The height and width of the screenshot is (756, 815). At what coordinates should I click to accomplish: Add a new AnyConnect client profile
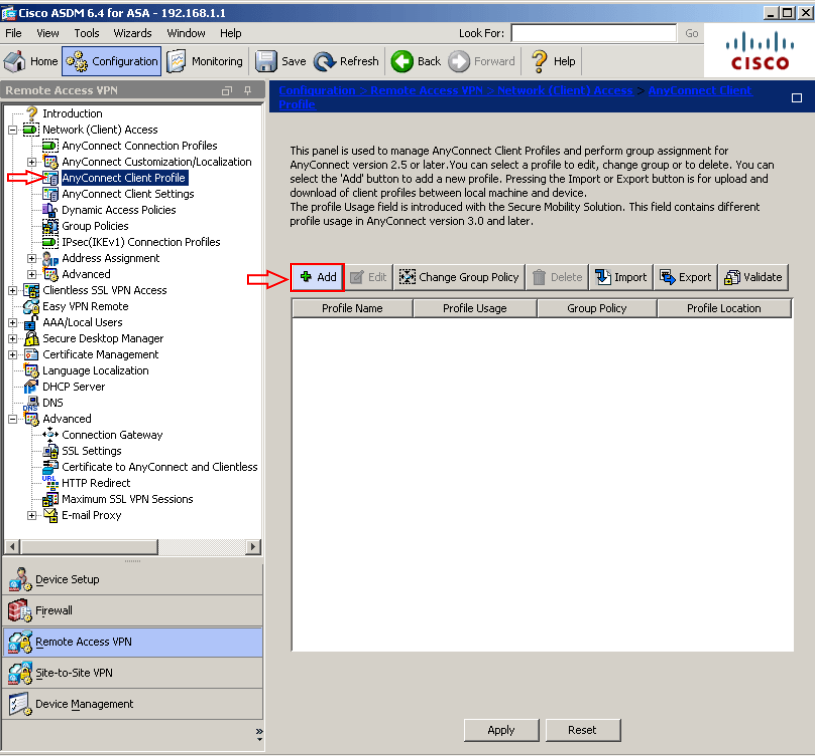318,277
